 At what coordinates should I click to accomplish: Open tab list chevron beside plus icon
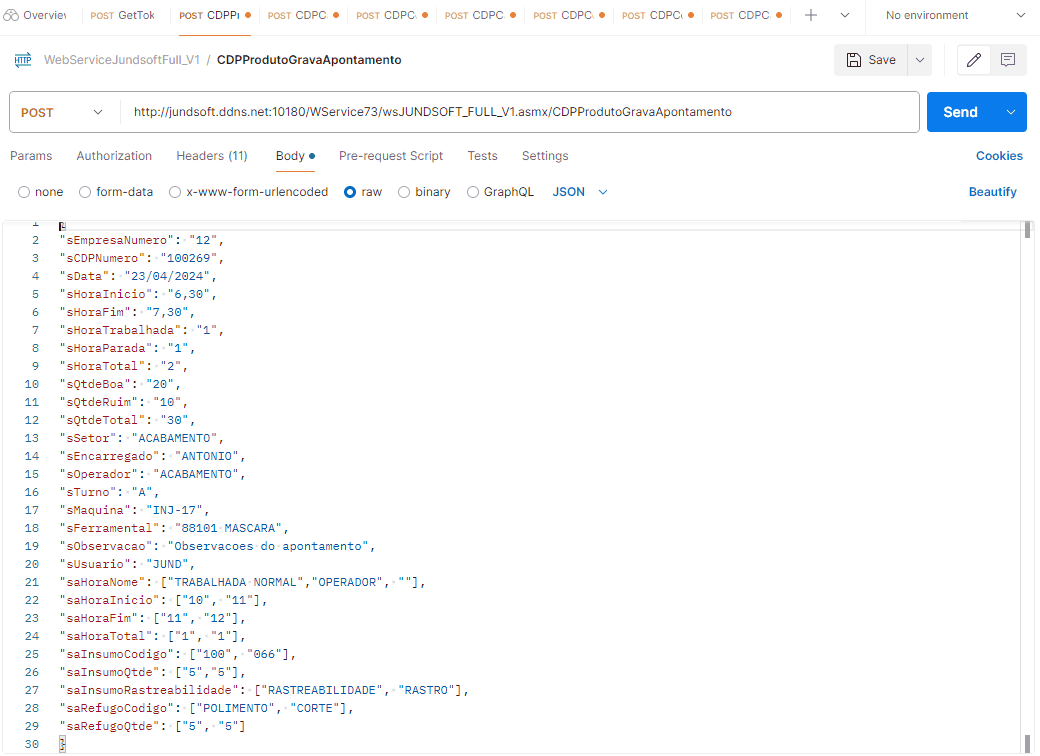pyautogui.click(x=845, y=16)
